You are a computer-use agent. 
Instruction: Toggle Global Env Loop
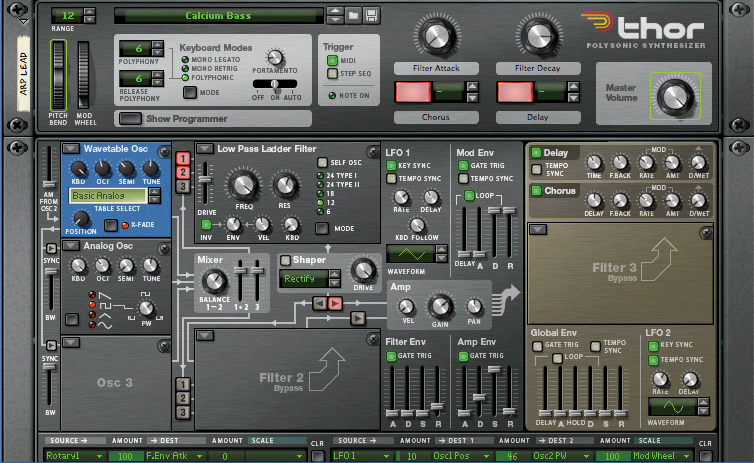tap(557, 358)
